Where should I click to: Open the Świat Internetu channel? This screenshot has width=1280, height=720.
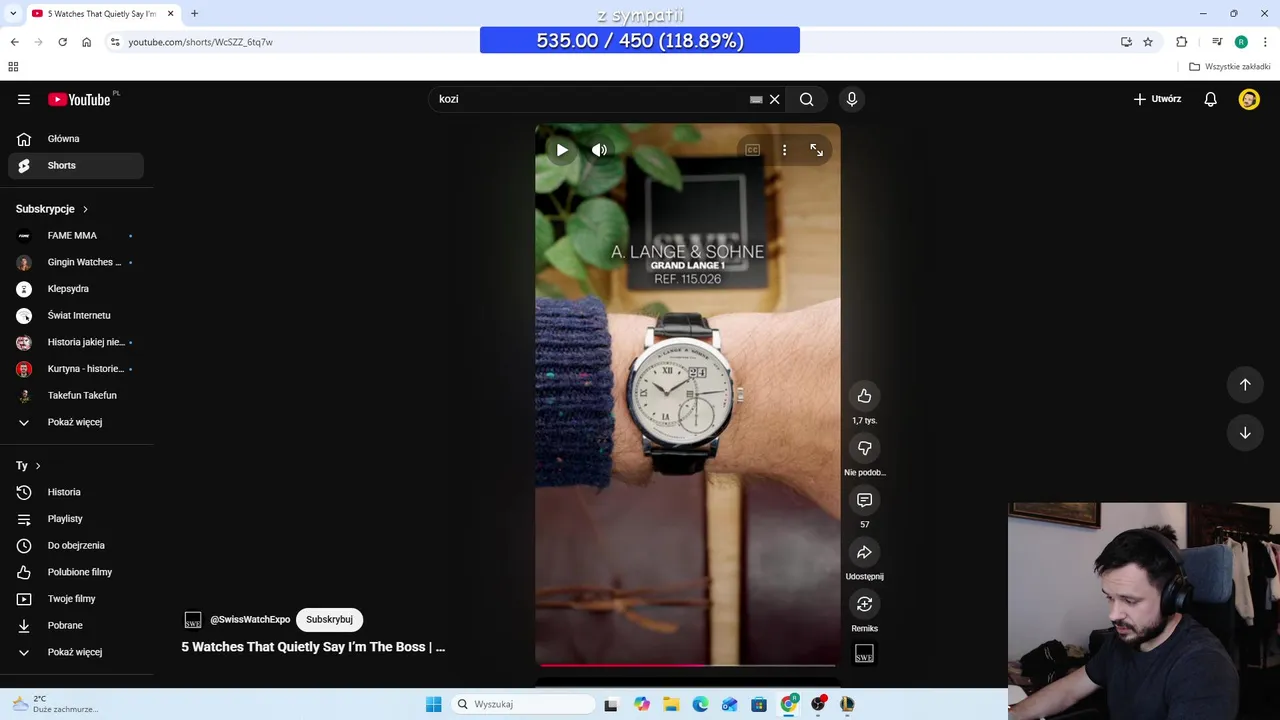click(76, 315)
